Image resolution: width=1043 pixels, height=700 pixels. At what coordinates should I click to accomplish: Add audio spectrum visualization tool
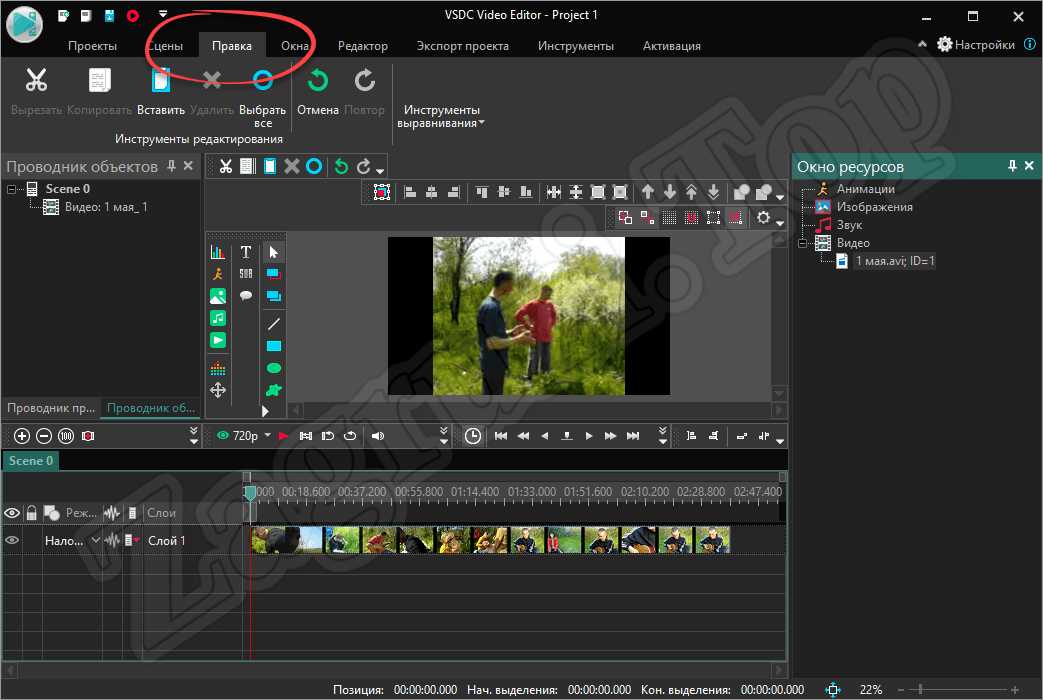coord(218,368)
